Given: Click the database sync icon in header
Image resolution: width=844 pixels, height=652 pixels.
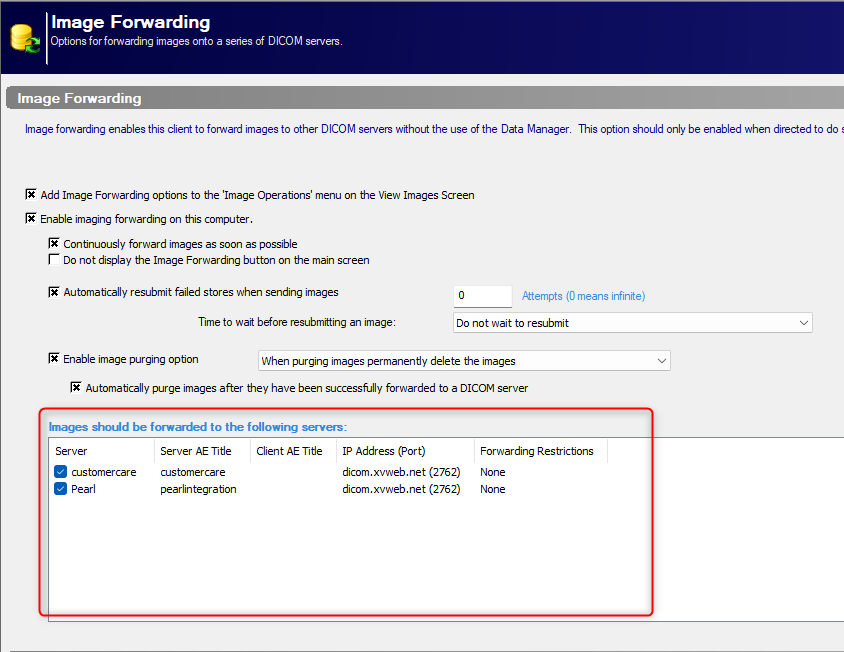Looking at the screenshot, I should [x=25, y=39].
